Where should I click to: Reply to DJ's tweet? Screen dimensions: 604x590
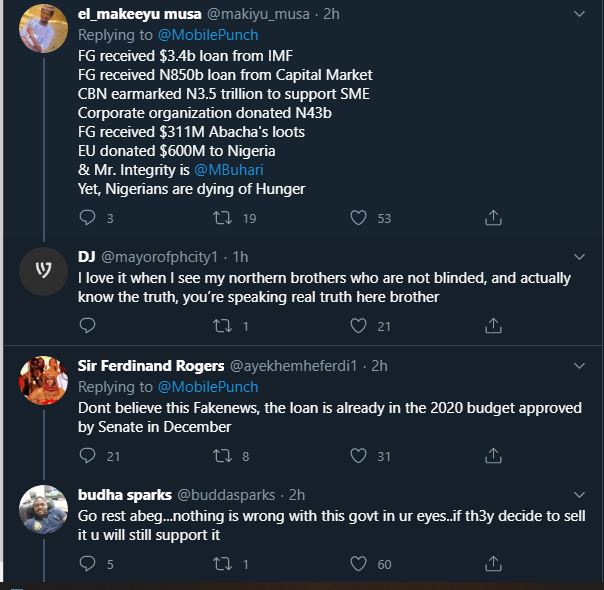pyautogui.click(x=87, y=325)
